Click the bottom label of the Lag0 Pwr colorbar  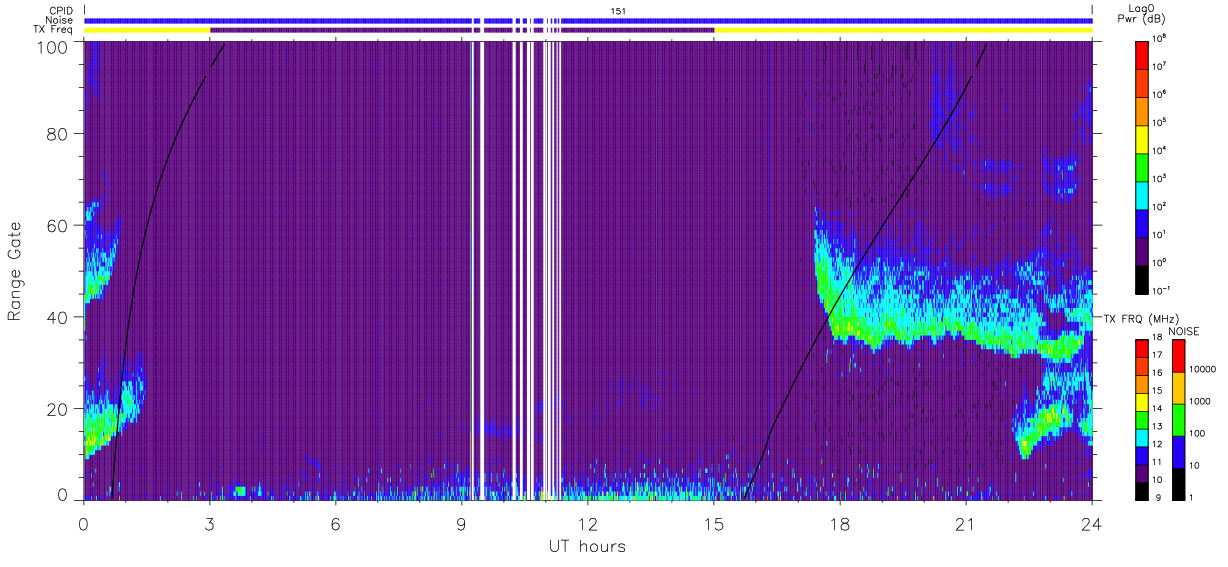[1163, 292]
